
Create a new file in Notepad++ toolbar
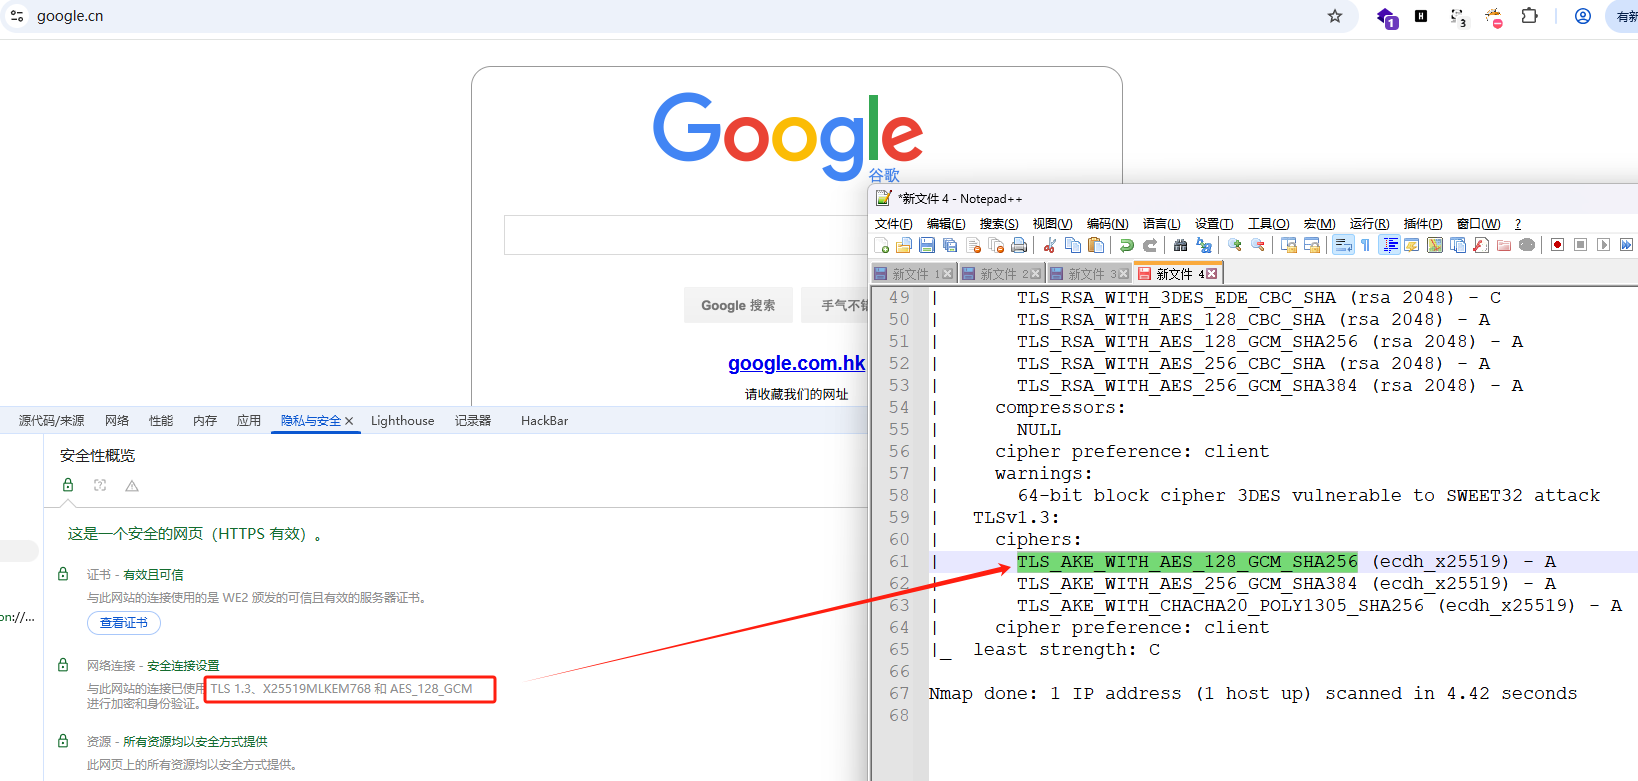point(882,245)
